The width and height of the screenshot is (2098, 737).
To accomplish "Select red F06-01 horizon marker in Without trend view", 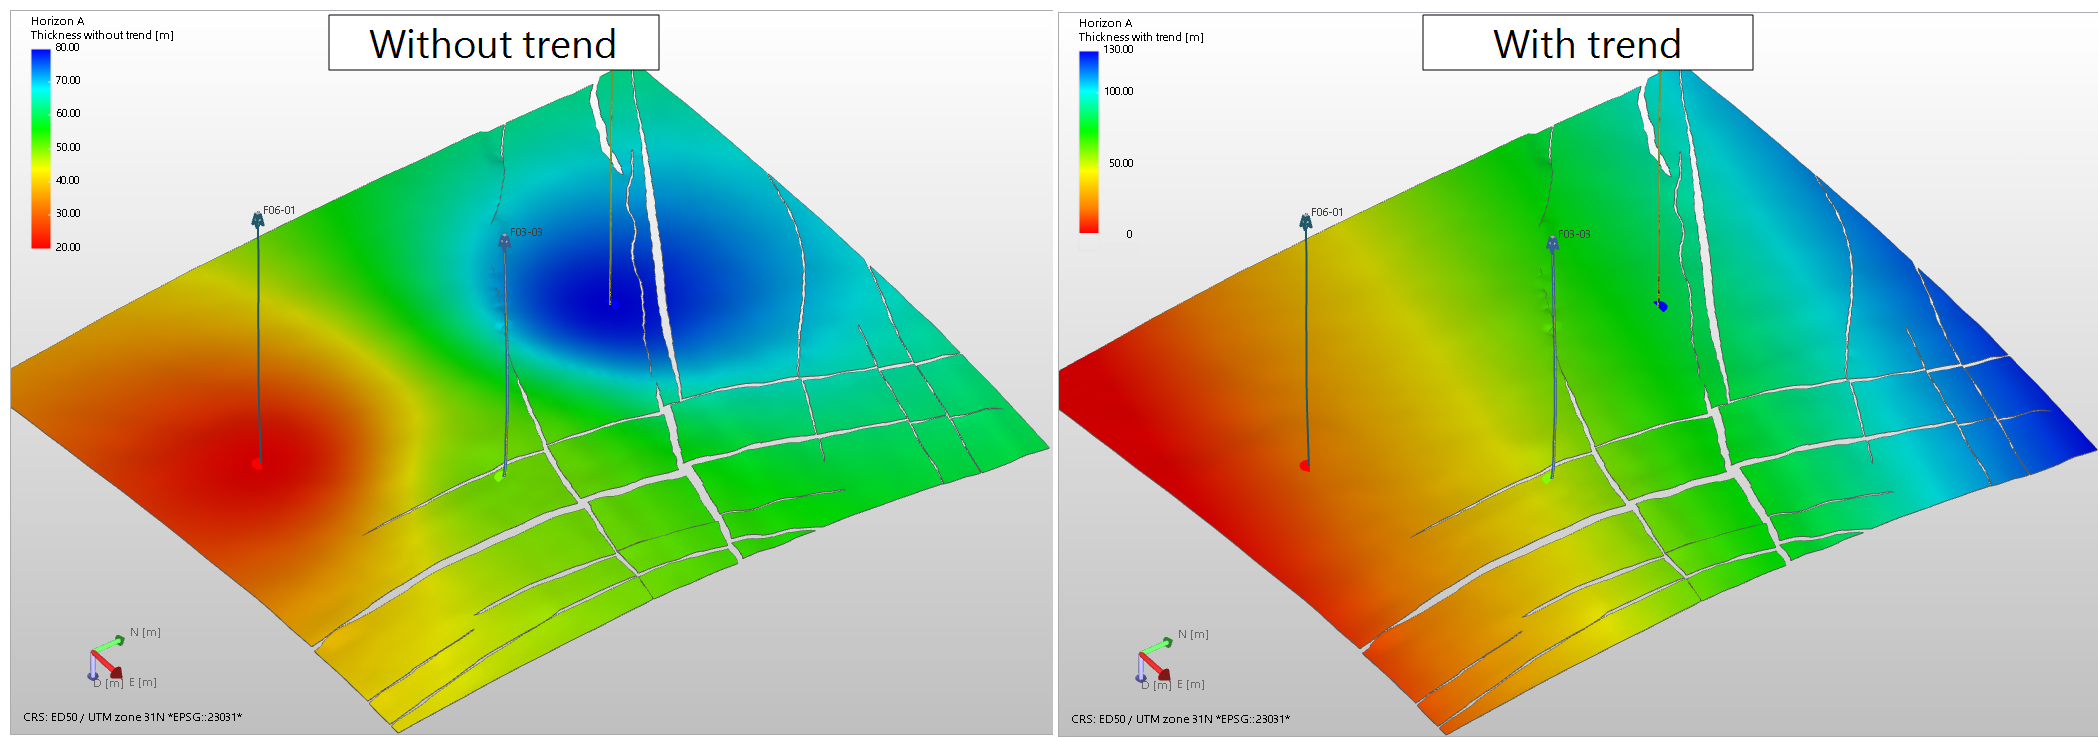I will coord(257,464).
